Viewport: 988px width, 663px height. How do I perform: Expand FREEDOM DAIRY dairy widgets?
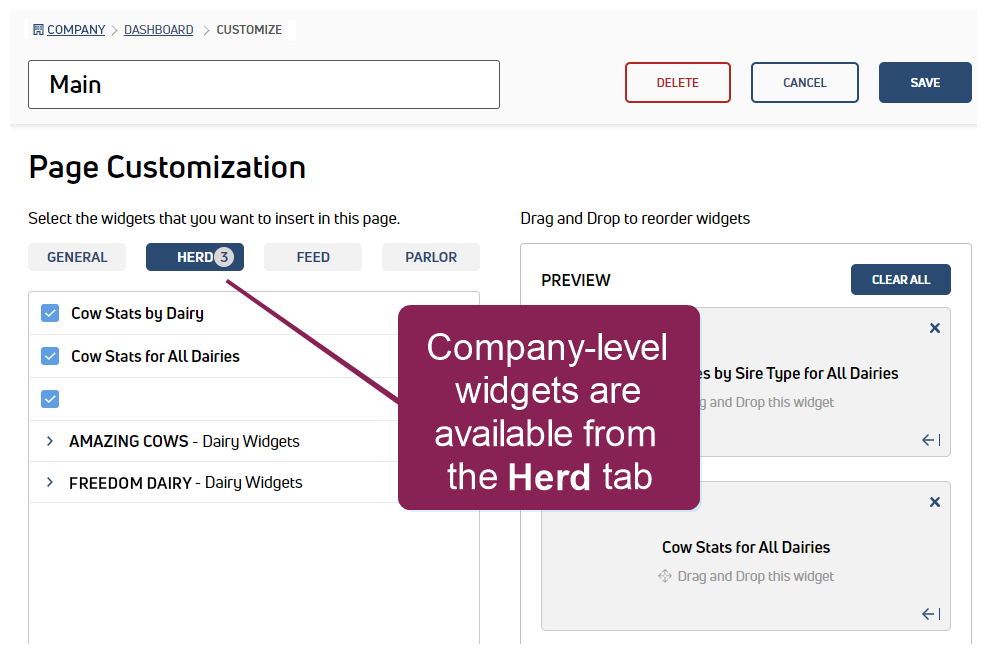(50, 483)
